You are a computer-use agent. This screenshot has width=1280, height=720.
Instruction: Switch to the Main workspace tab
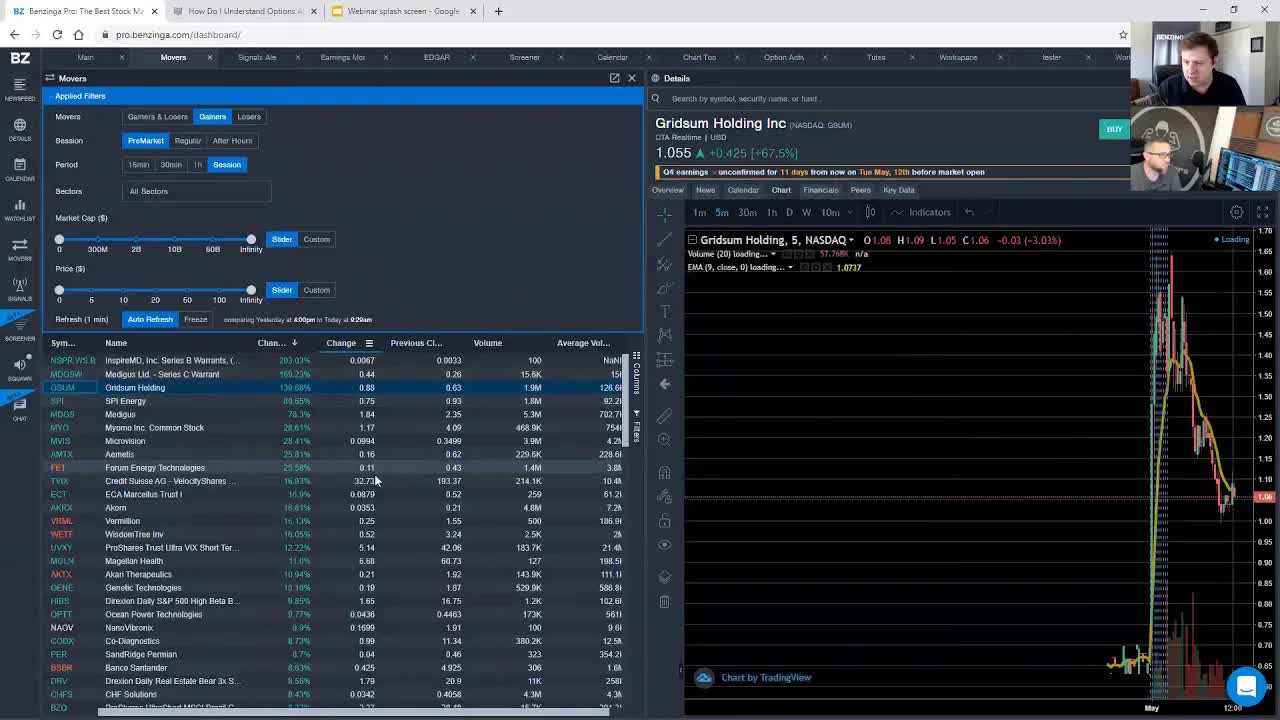click(x=86, y=57)
